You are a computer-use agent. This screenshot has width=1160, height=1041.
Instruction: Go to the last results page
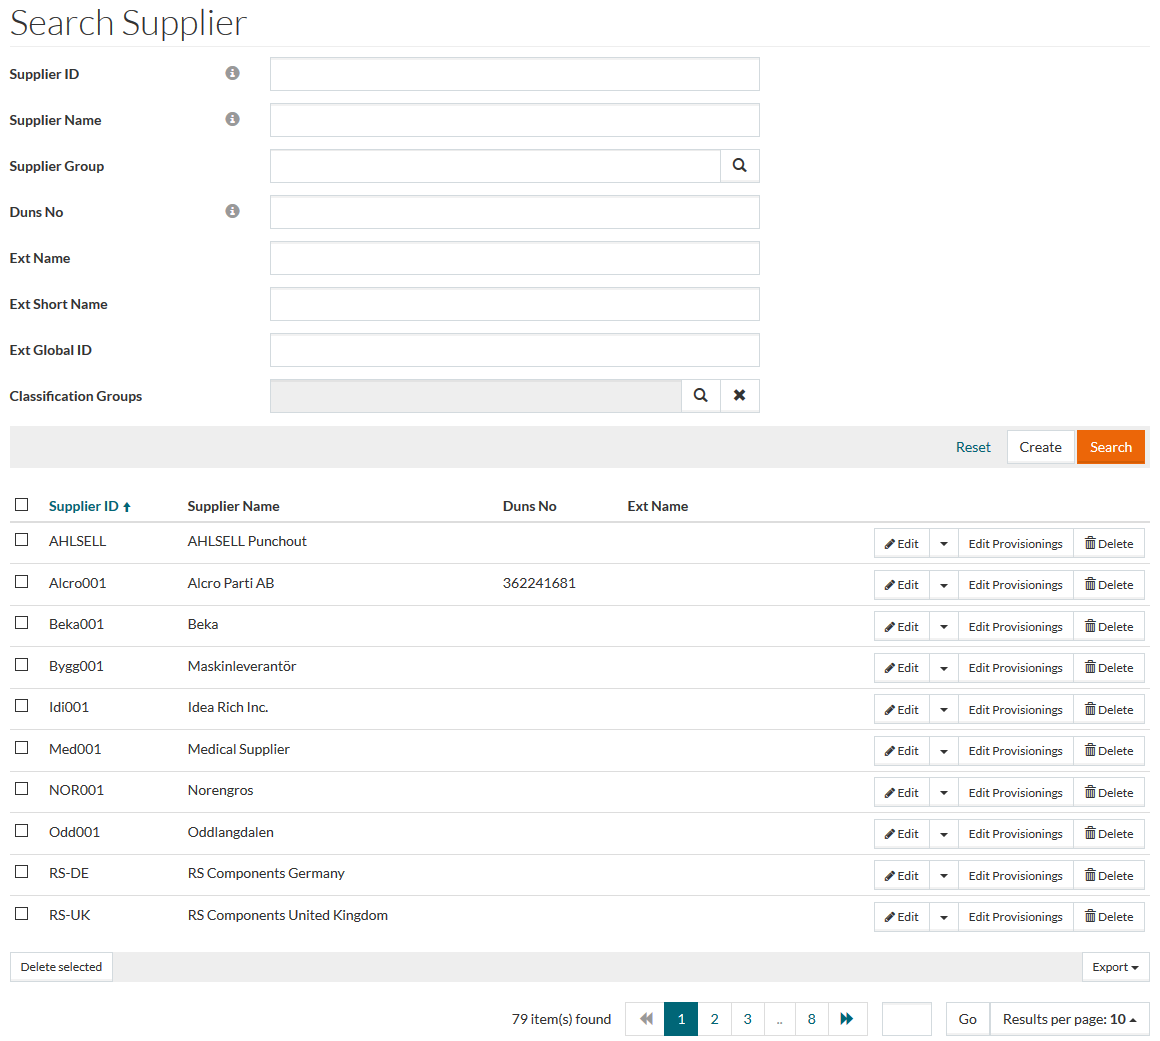(x=847, y=1019)
